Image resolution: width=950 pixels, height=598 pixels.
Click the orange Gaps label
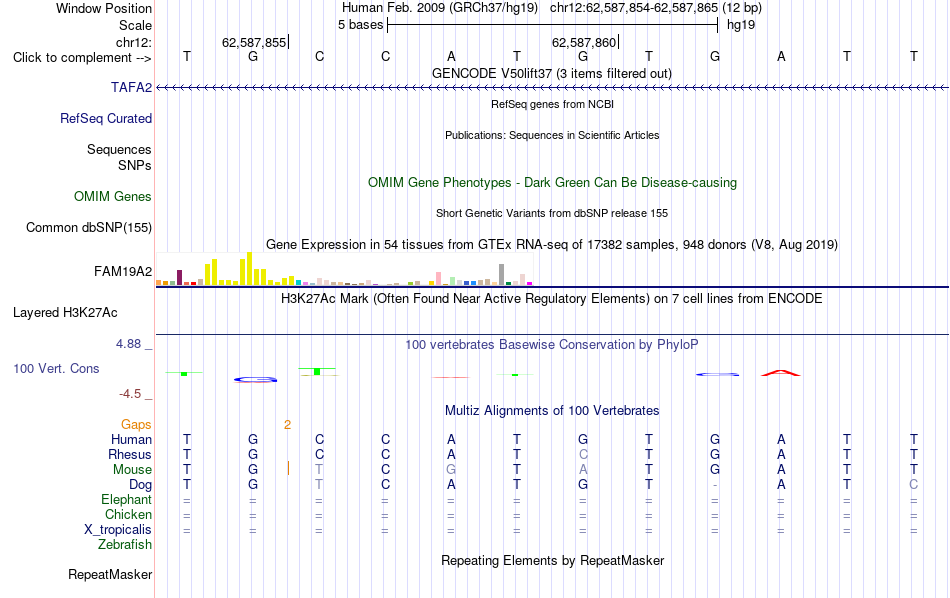(x=136, y=425)
